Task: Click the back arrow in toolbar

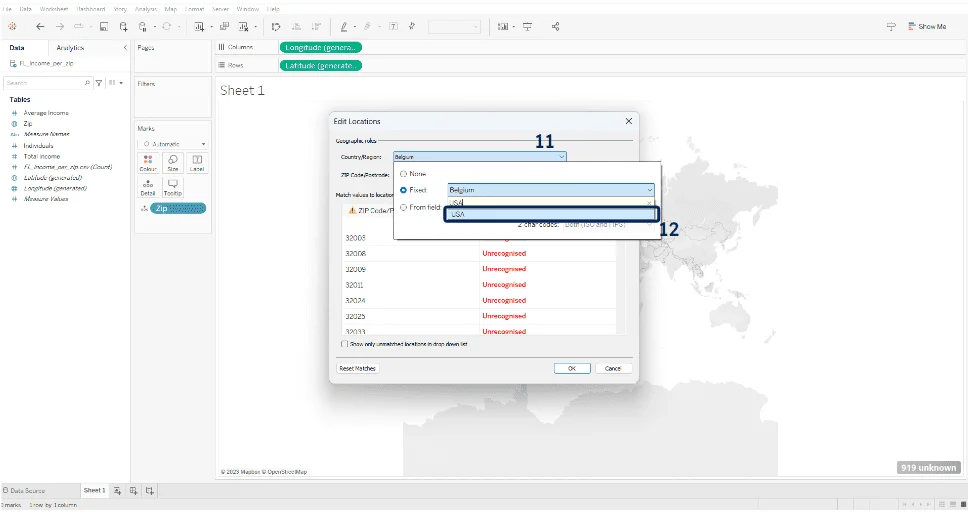Action: click(40, 27)
